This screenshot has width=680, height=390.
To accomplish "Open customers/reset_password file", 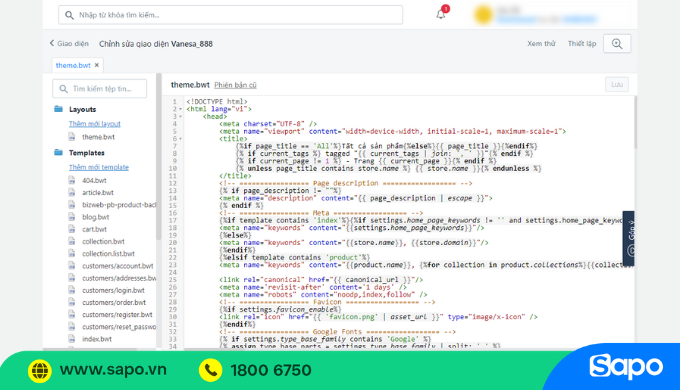I will coord(119,326).
